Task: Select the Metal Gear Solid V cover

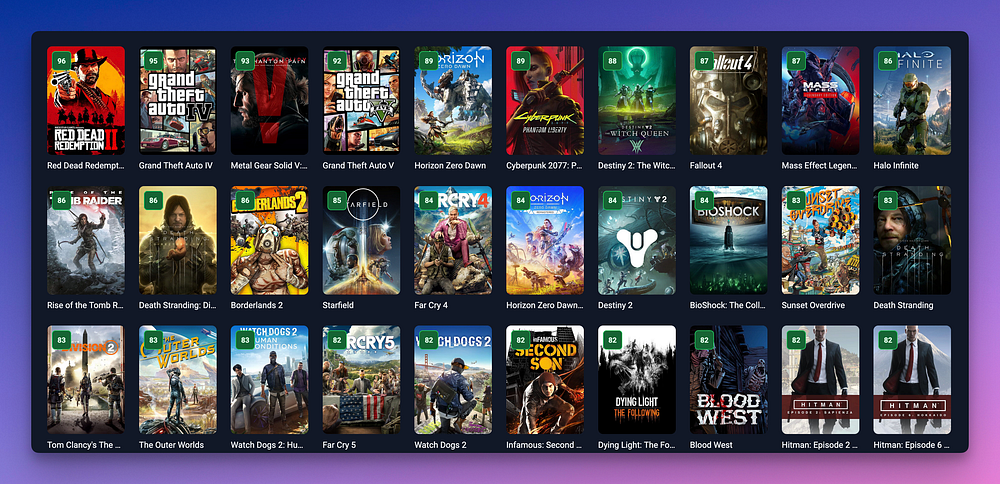Action: (x=270, y=100)
